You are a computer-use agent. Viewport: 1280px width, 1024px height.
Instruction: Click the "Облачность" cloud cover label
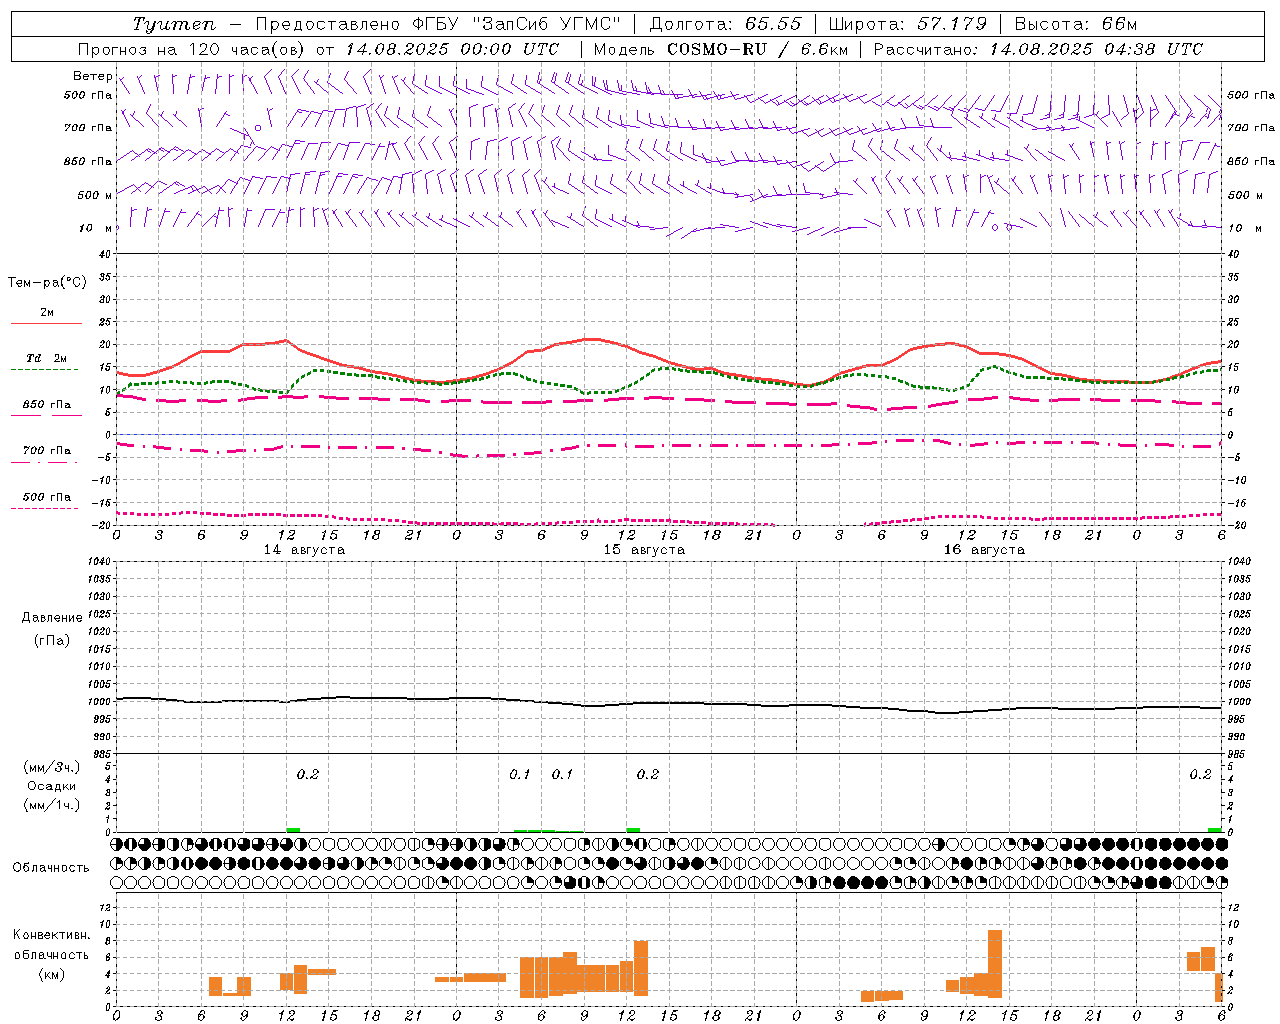[x=51, y=867]
